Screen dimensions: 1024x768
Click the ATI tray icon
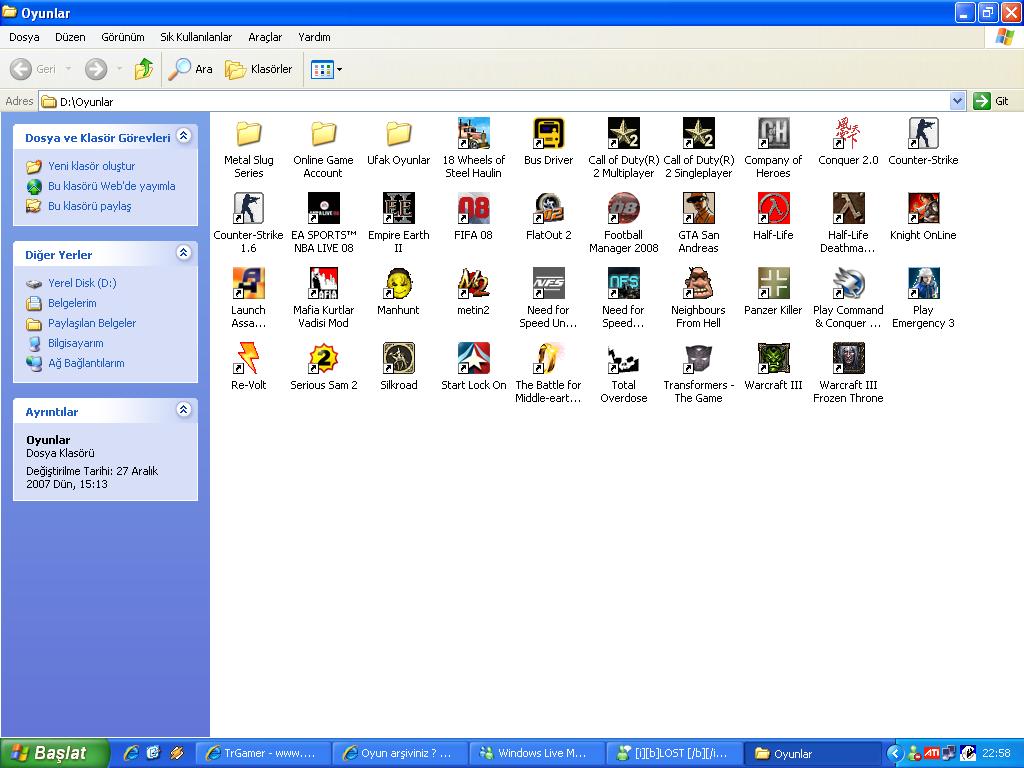coord(932,754)
